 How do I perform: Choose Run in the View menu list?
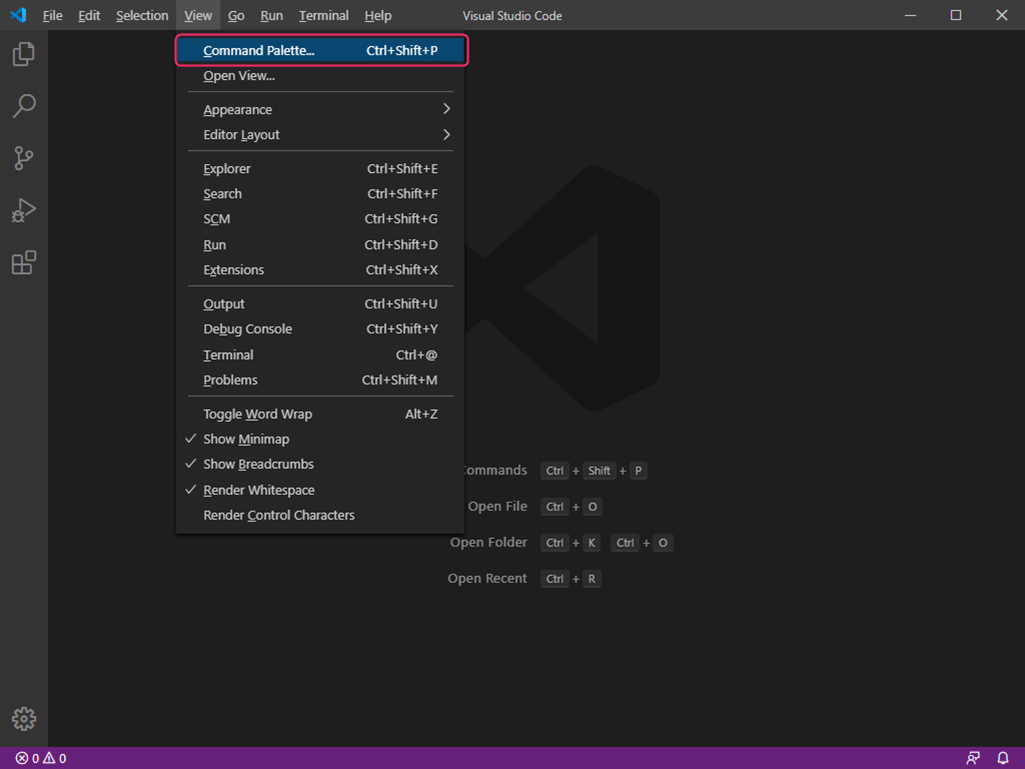tap(320, 245)
